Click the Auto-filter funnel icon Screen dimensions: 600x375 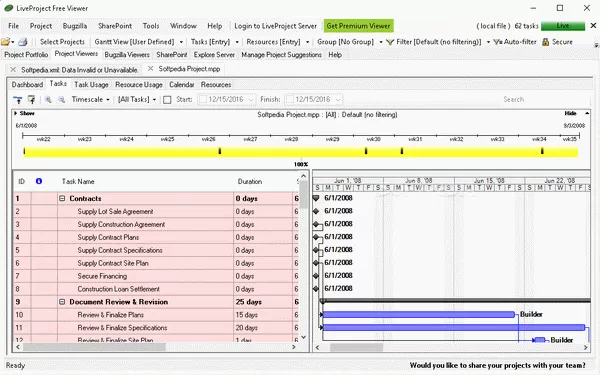point(497,42)
